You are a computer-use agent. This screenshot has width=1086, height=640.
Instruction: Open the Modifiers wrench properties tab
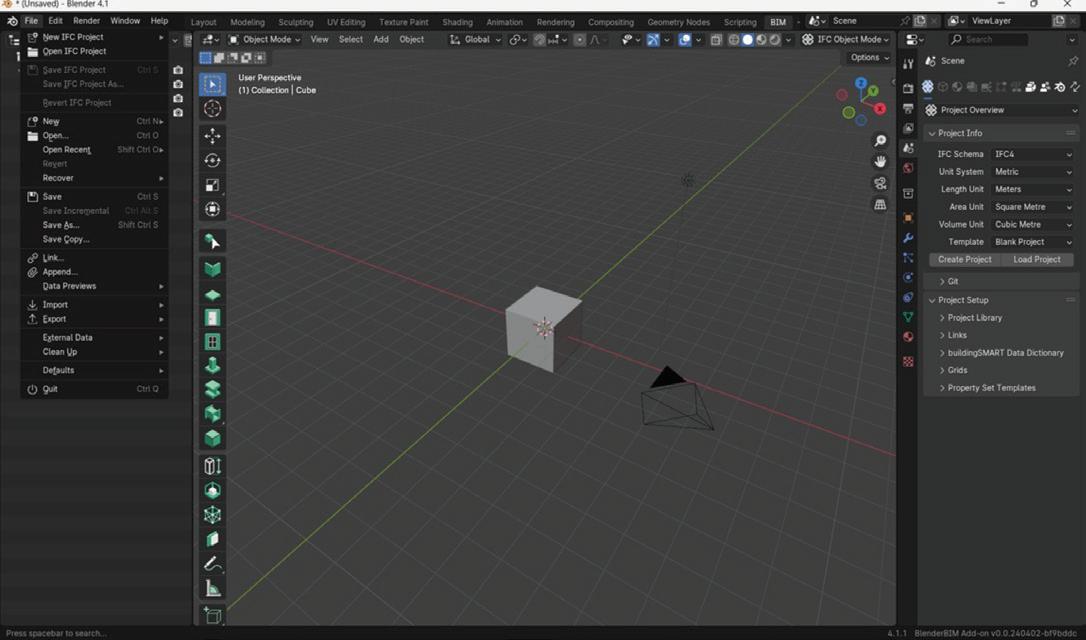pyautogui.click(x=908, y=238)
